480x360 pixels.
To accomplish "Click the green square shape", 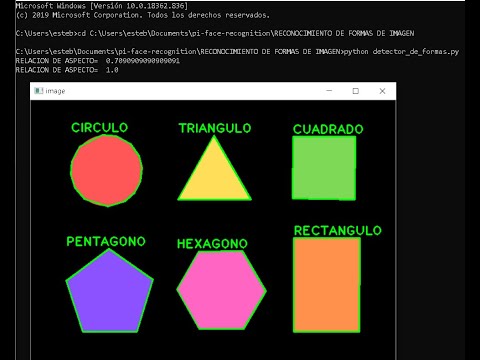I will [x=324, y=168].
